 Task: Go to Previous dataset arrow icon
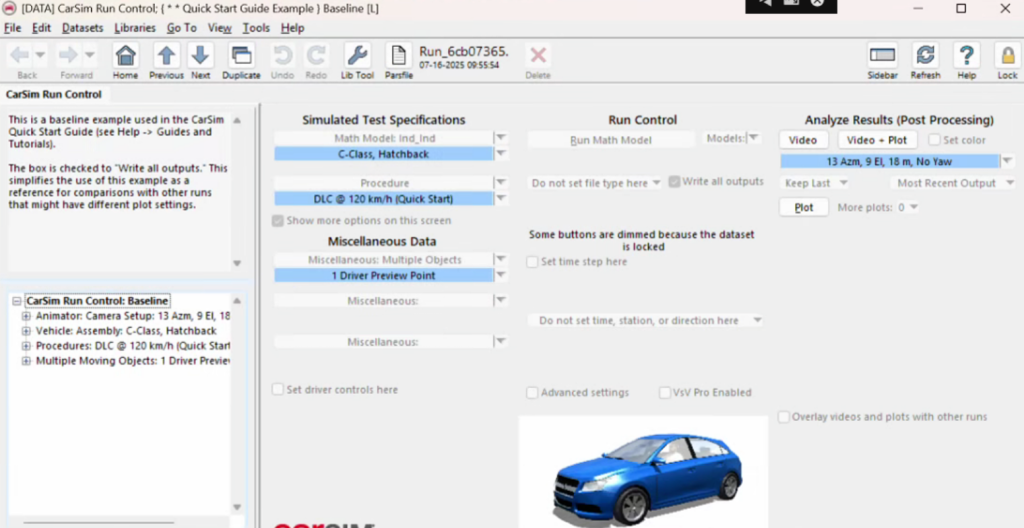tap(166, 57)
